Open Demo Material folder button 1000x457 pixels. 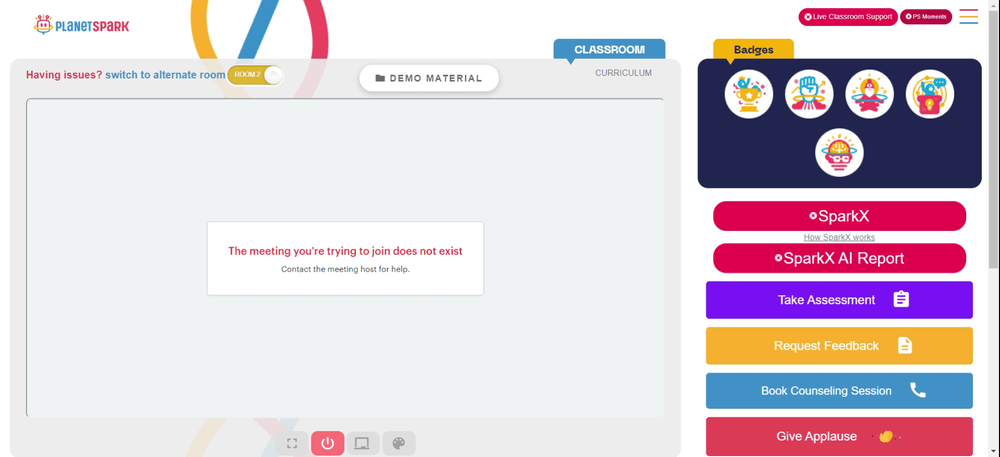(429, 78)
